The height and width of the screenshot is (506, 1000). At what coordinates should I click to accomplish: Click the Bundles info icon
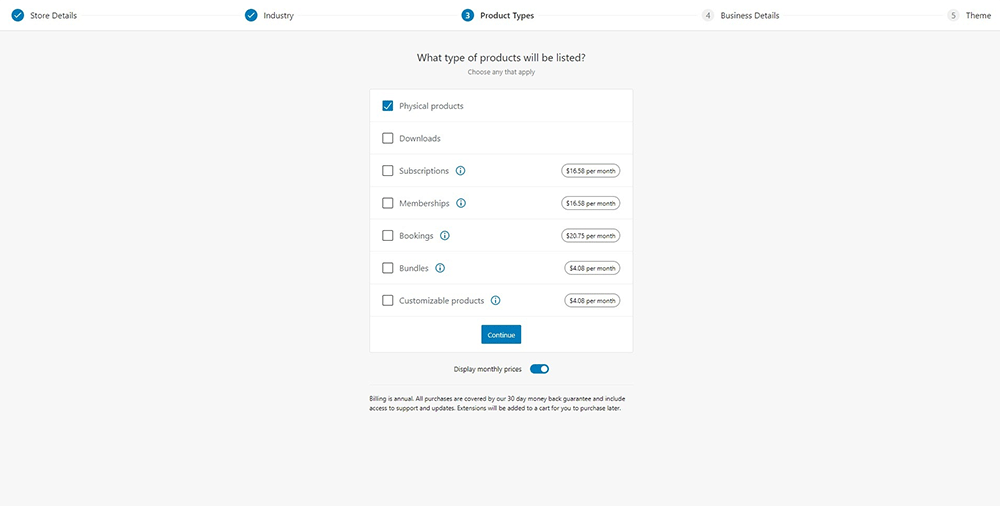[x=440, y=268]
